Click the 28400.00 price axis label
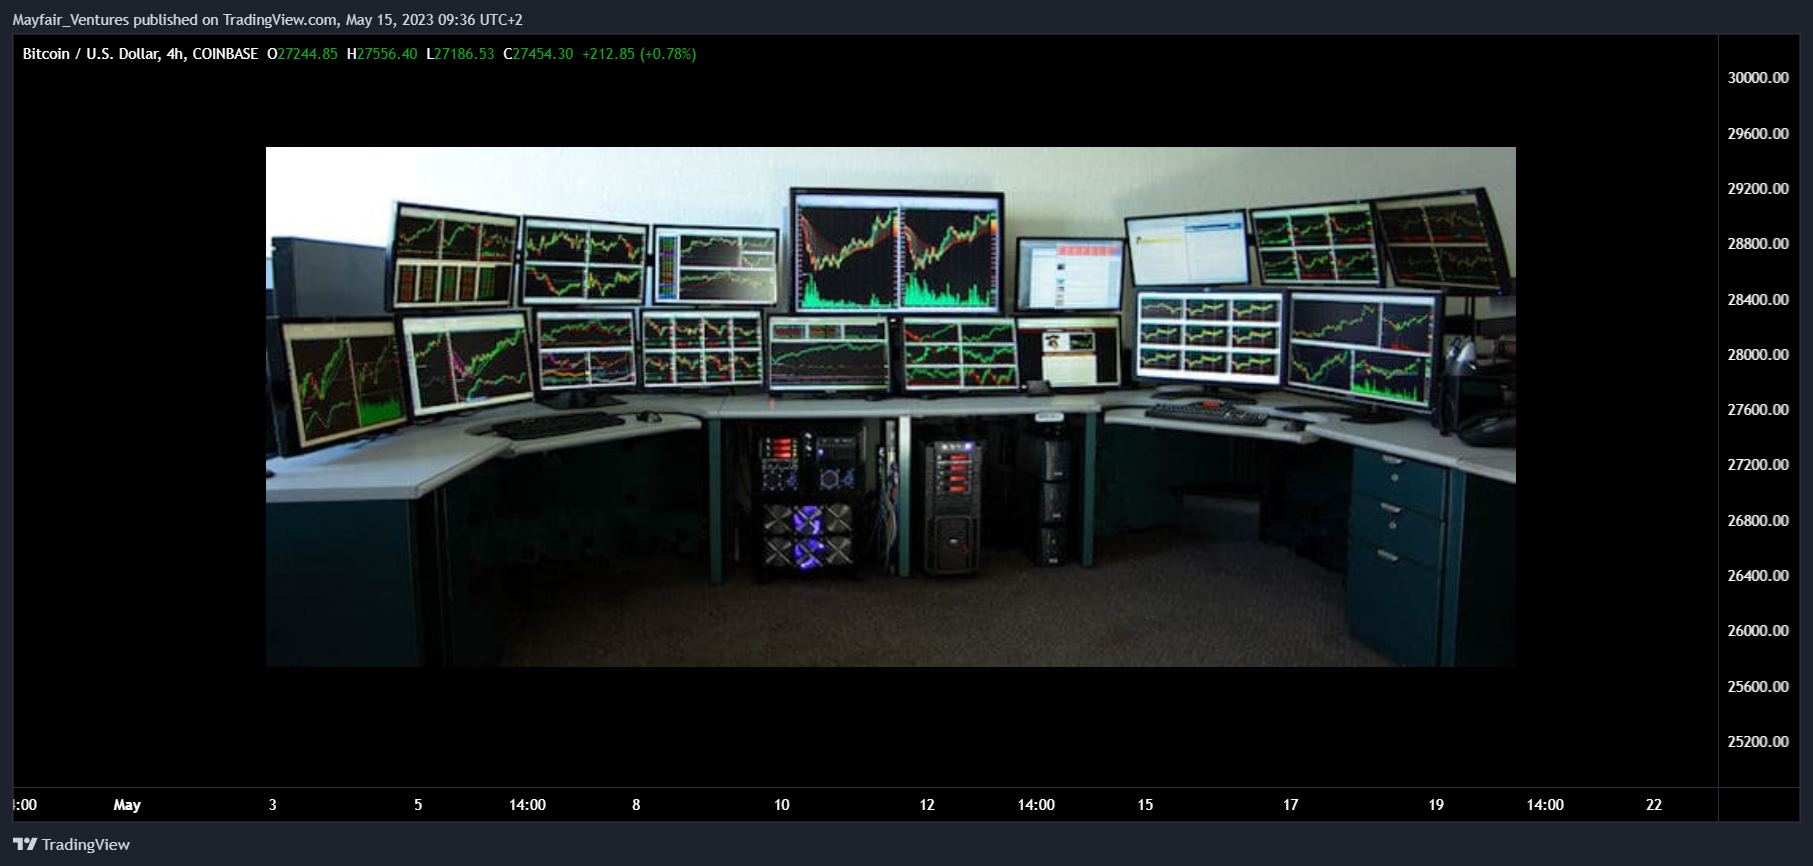 pos(1758,299)
